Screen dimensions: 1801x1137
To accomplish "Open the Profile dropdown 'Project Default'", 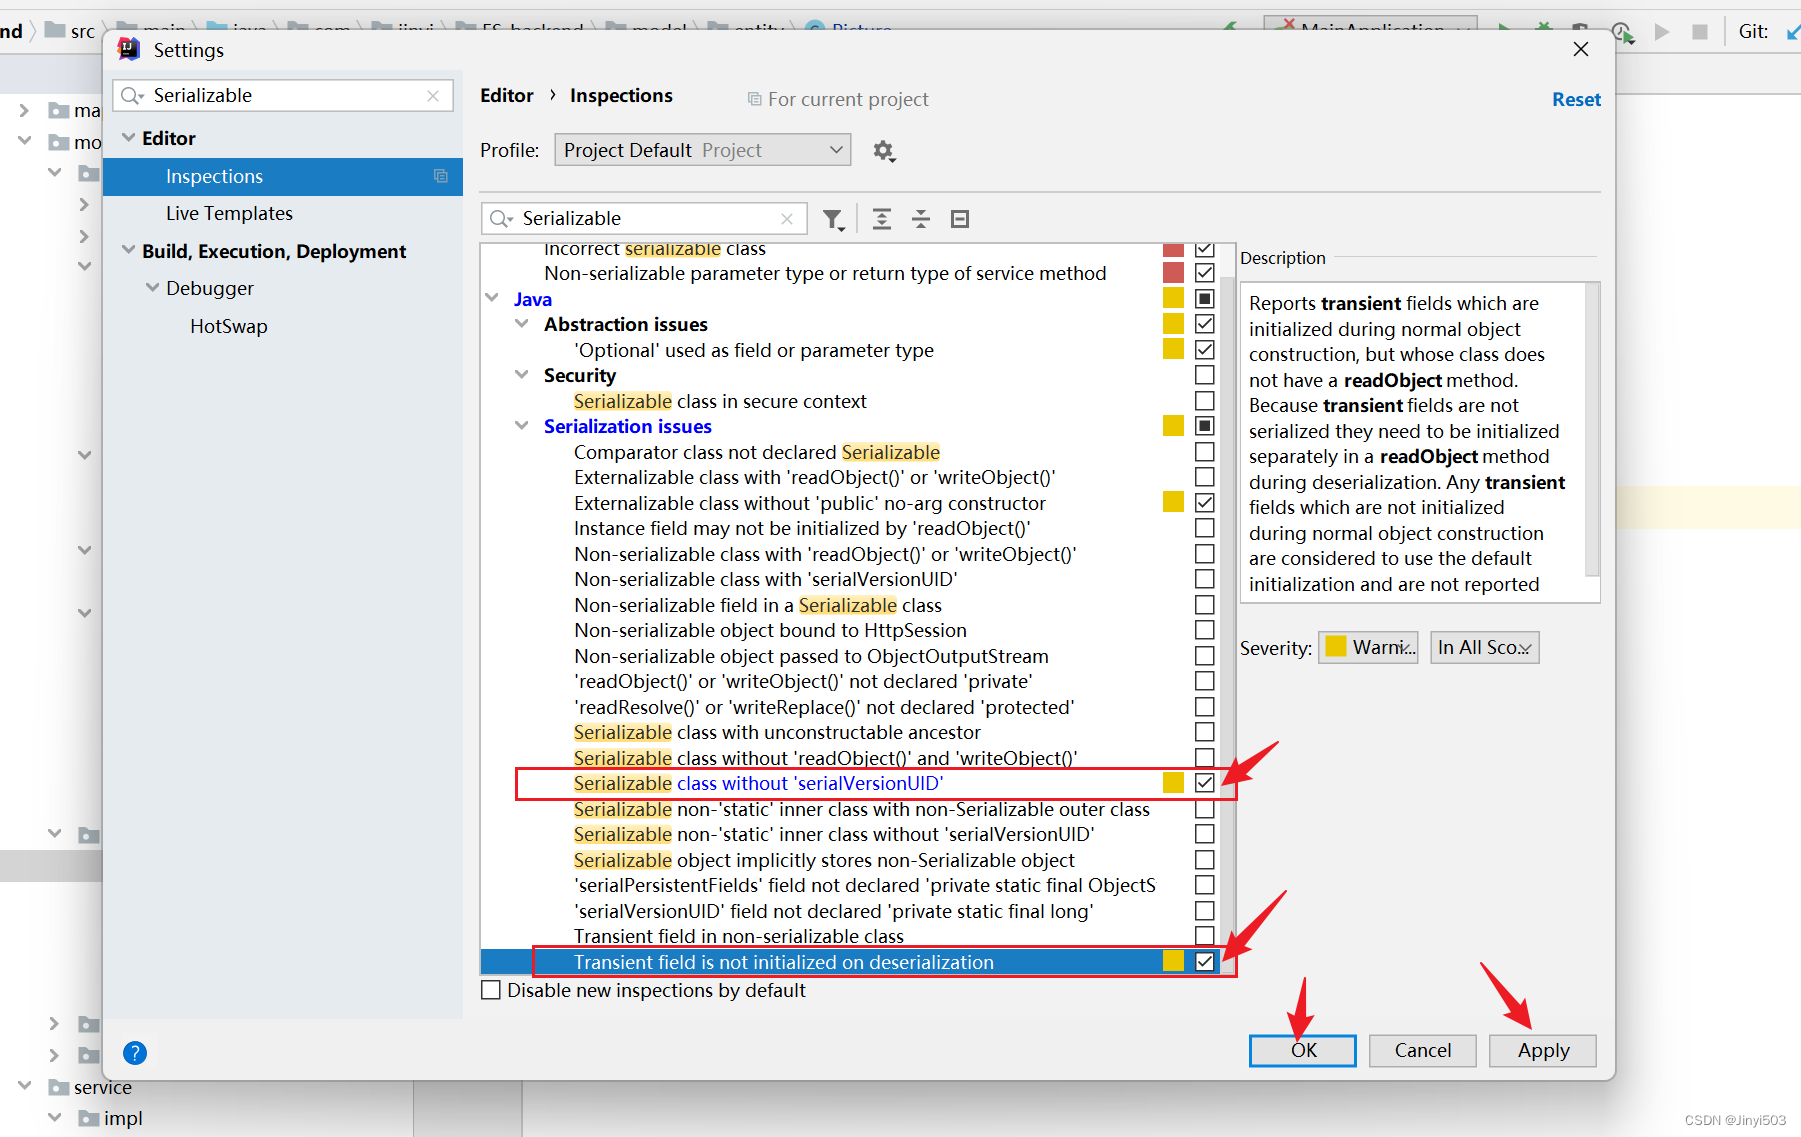I will (x=703, y=150).
